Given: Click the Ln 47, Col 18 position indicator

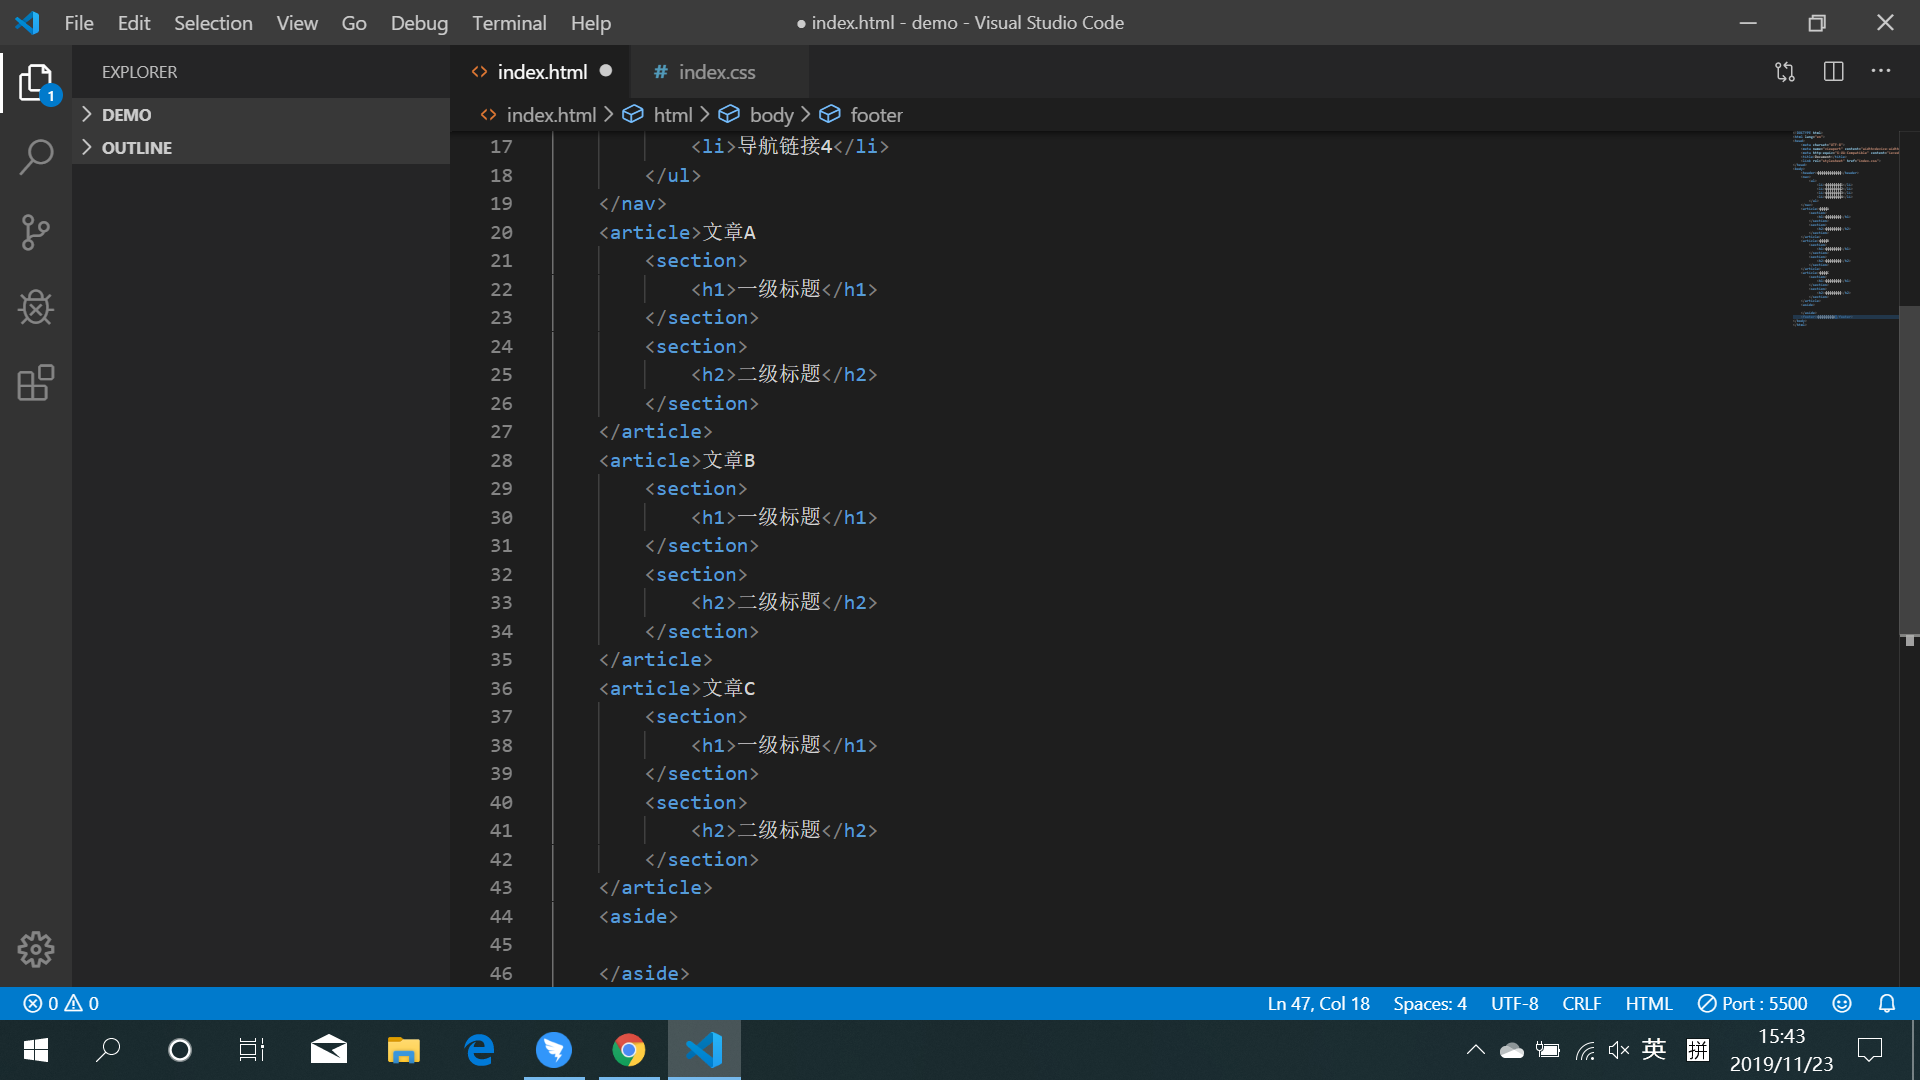Looking at the screenshot, I should (x=1318, y=1003).
